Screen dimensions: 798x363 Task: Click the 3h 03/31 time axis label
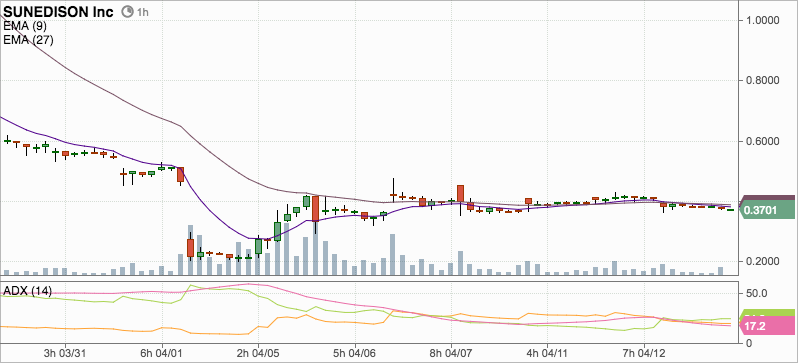pyautogui.click(x=66, y=352)
